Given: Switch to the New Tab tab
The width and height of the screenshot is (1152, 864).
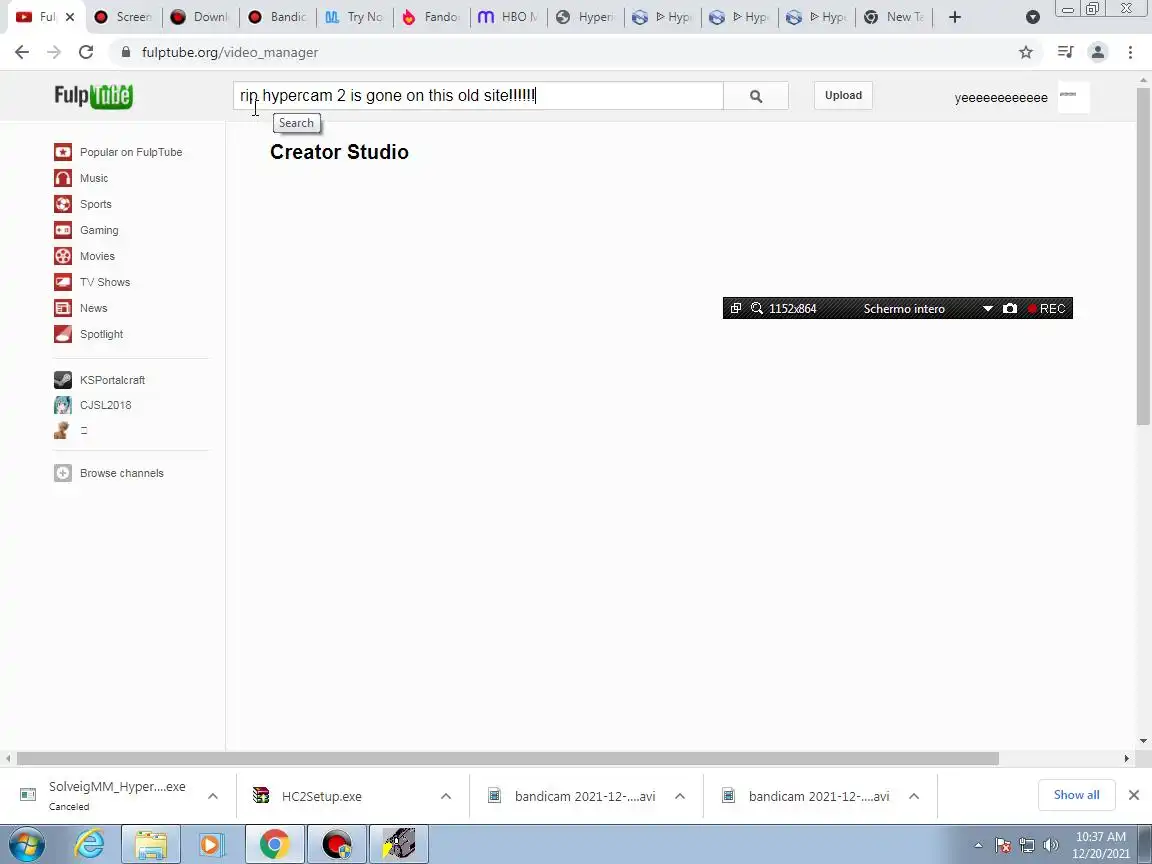Looking at the screenshot, I should [x=894, y=17].
